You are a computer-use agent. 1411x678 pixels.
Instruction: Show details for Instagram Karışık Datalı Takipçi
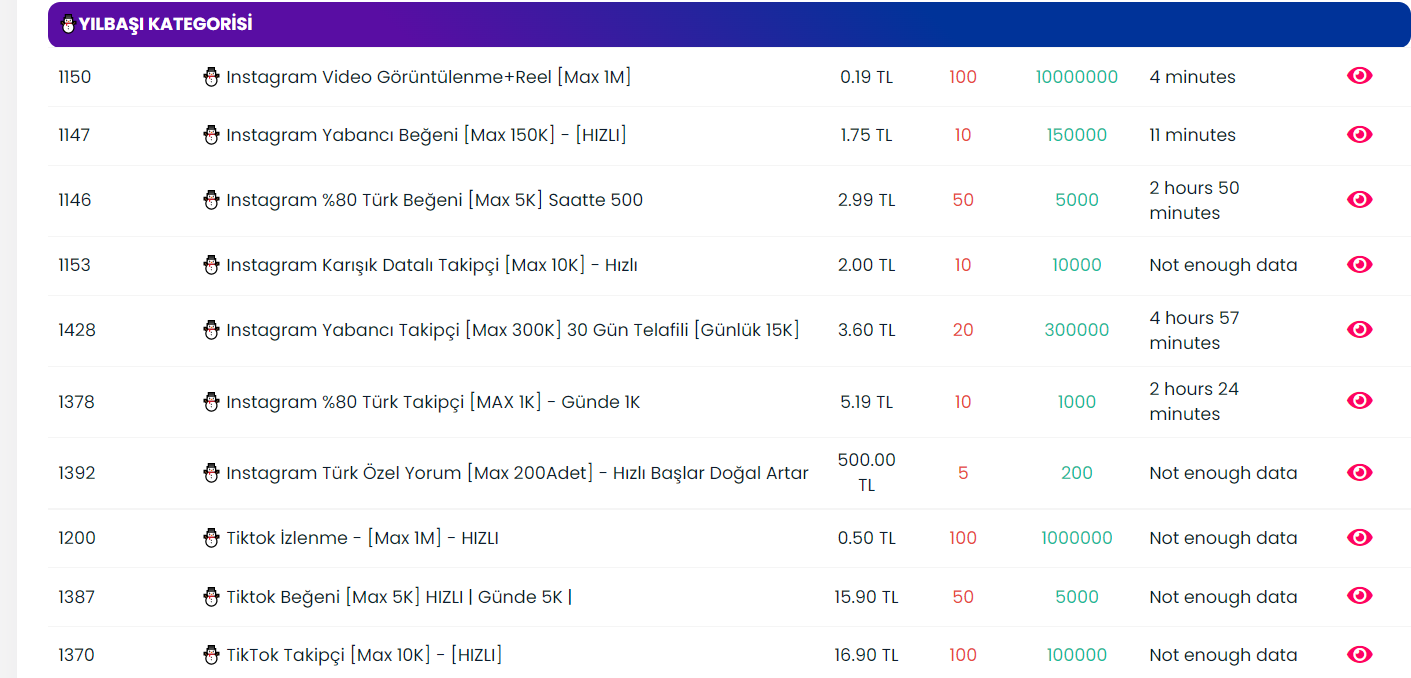pos(1359,265)
